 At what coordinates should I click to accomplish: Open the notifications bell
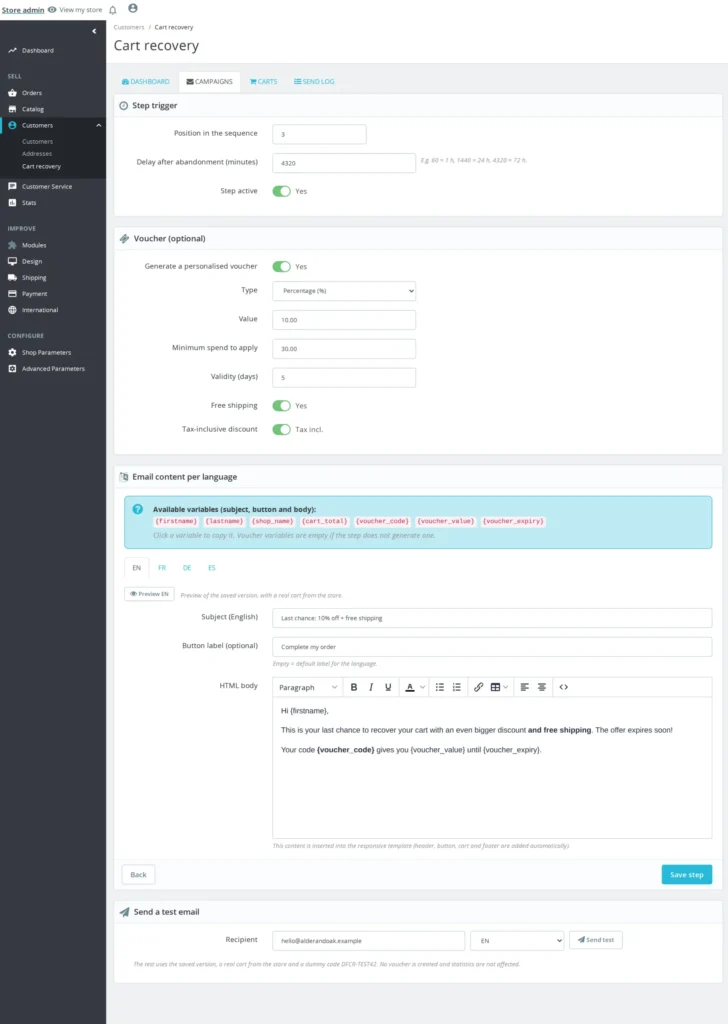tap(113, 10)
